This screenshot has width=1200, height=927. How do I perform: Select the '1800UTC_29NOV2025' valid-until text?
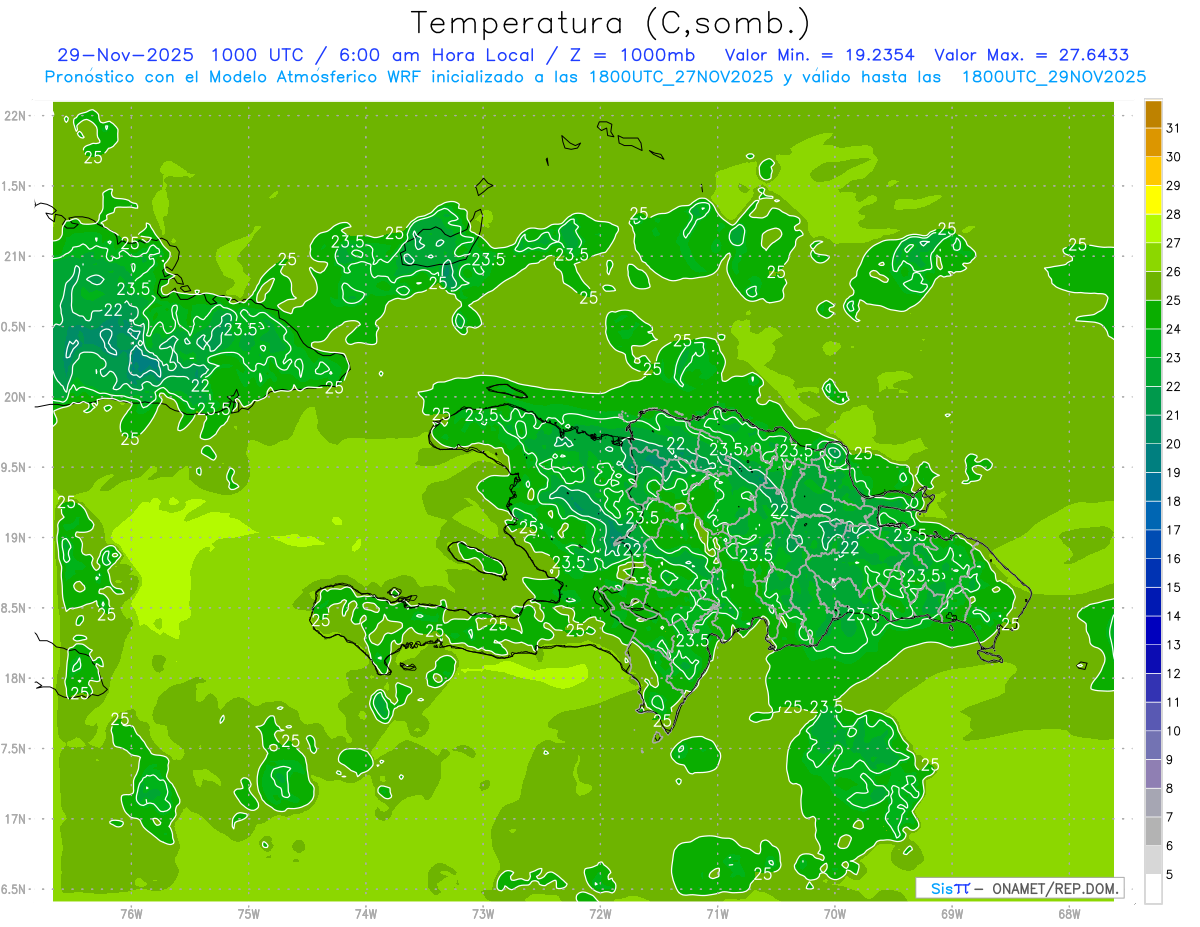point(1053,77)
